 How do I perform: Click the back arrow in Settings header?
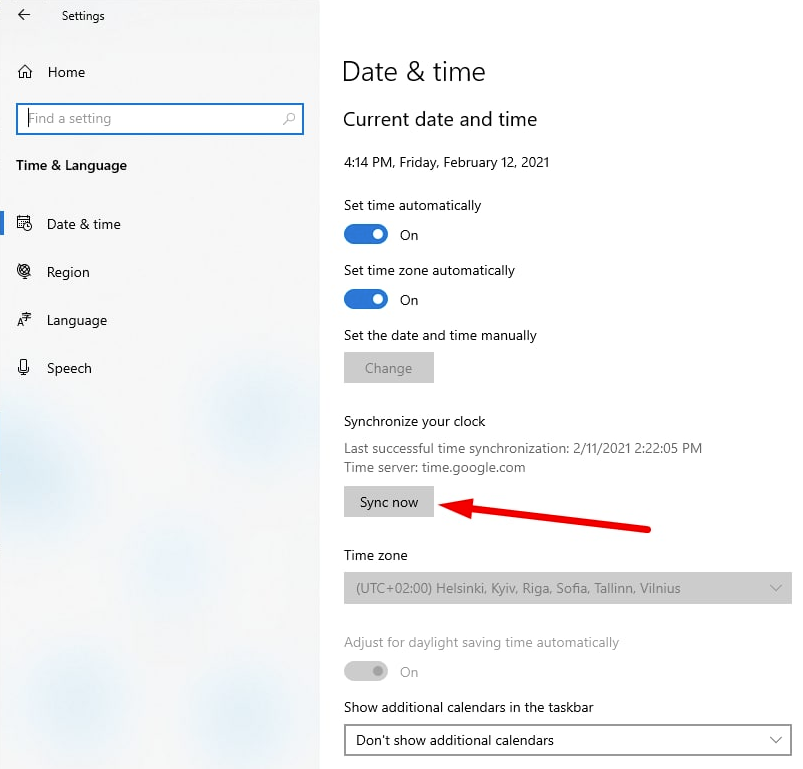tap(24, 15)
